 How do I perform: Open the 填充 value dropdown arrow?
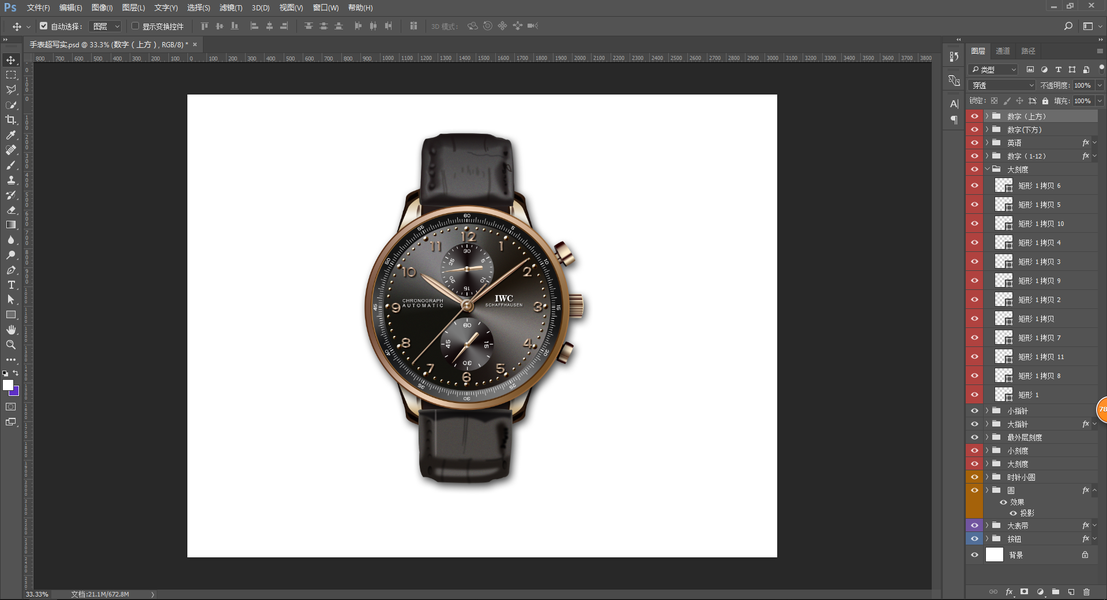[1099, 101]
